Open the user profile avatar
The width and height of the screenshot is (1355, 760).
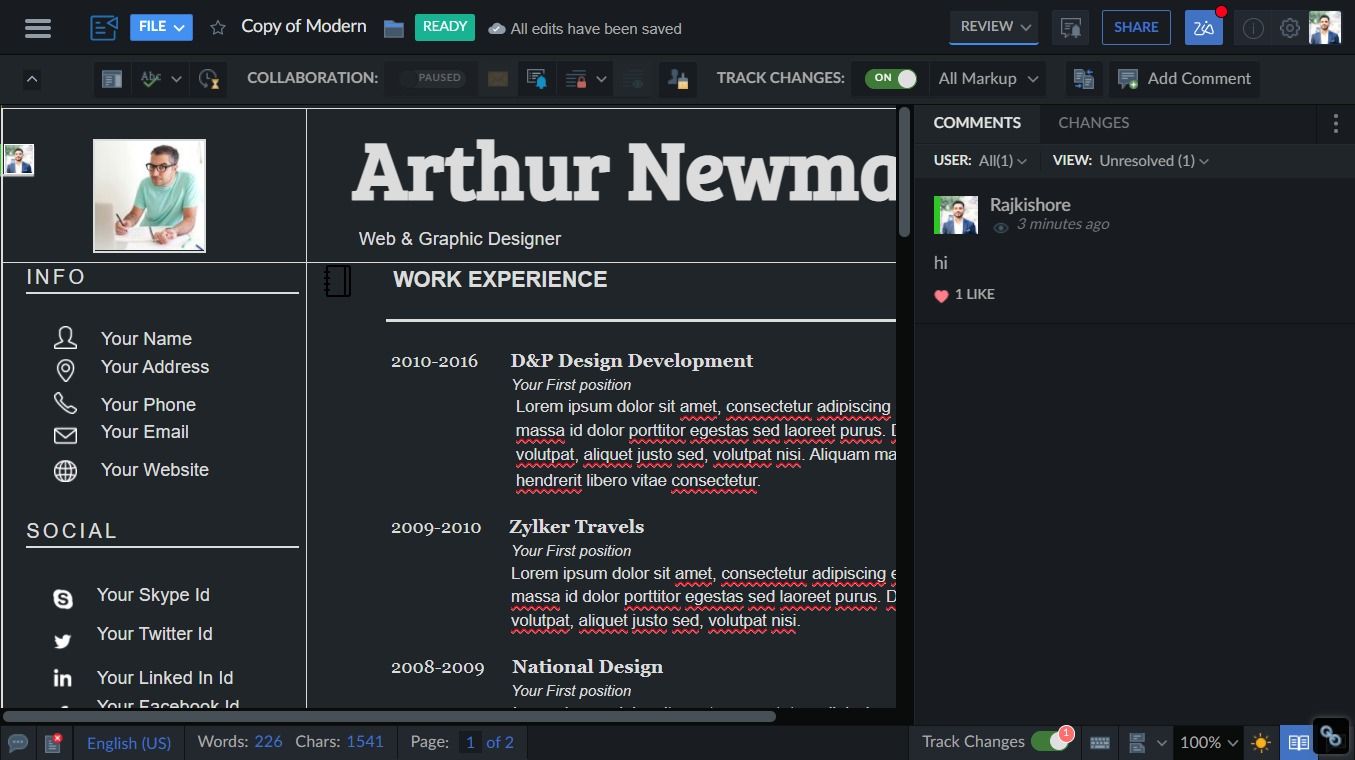click(1325, 28)
